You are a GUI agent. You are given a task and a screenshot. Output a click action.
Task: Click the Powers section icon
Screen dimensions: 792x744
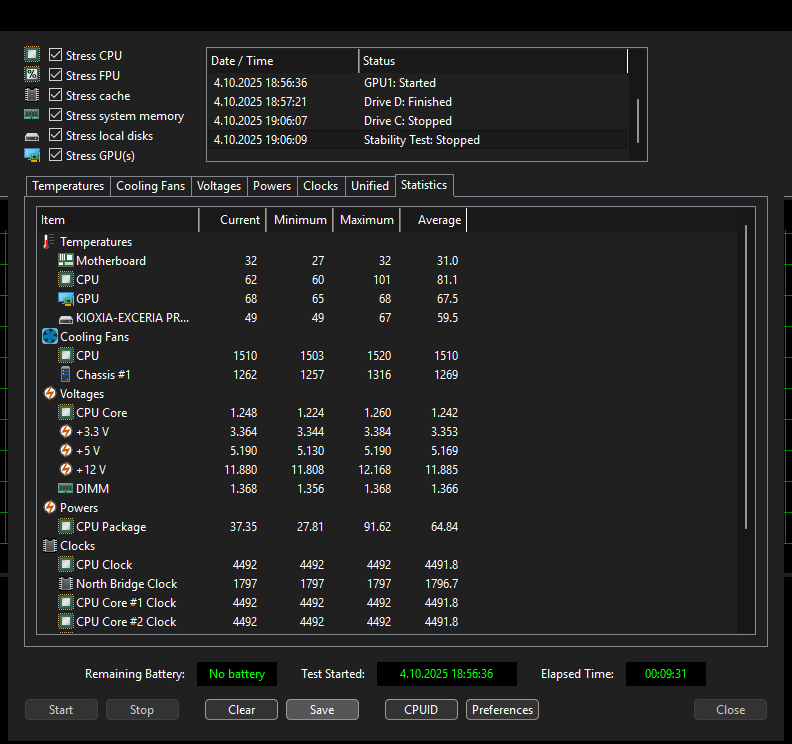point(50,507)
